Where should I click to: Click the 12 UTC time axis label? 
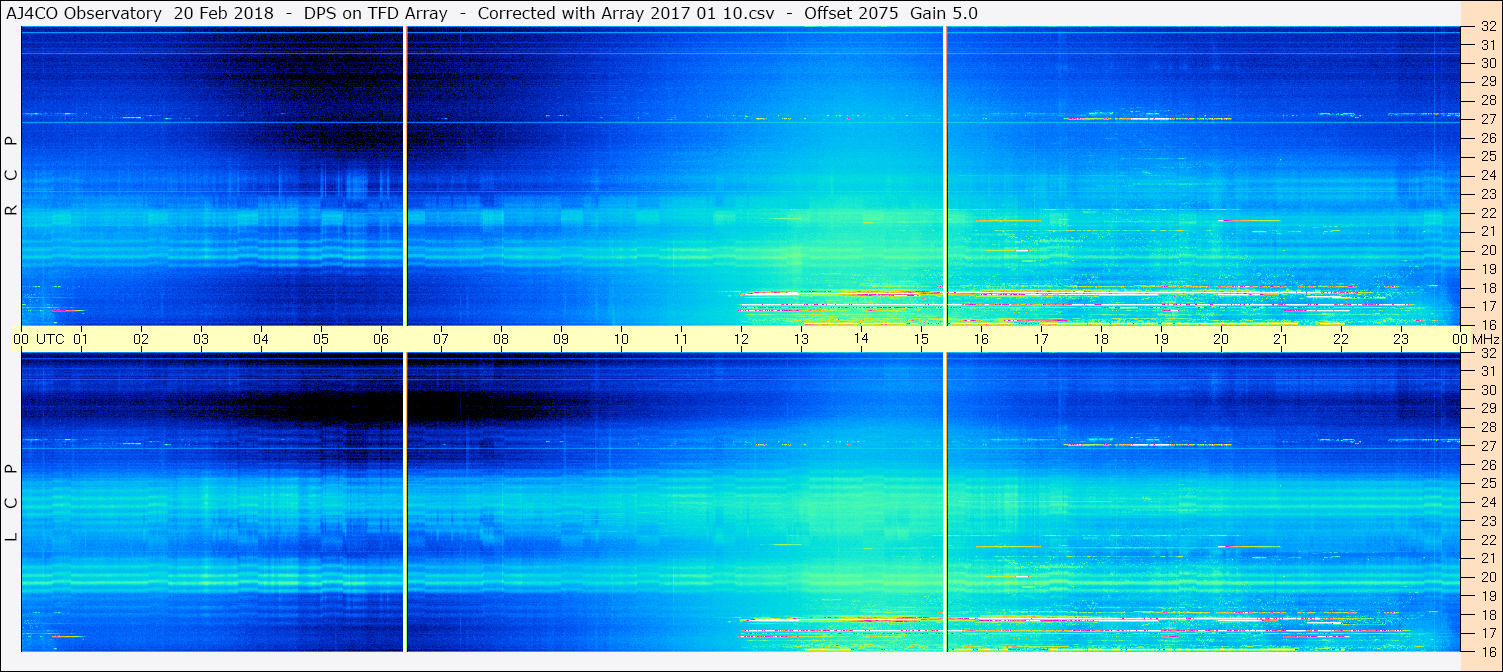[741, 339]
